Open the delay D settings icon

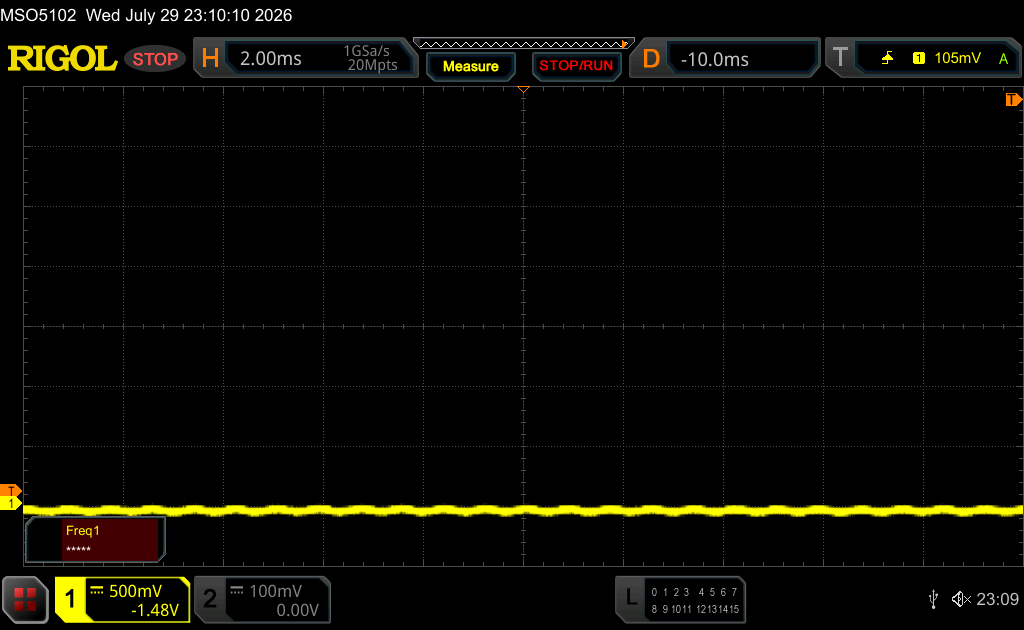[650, 59]
